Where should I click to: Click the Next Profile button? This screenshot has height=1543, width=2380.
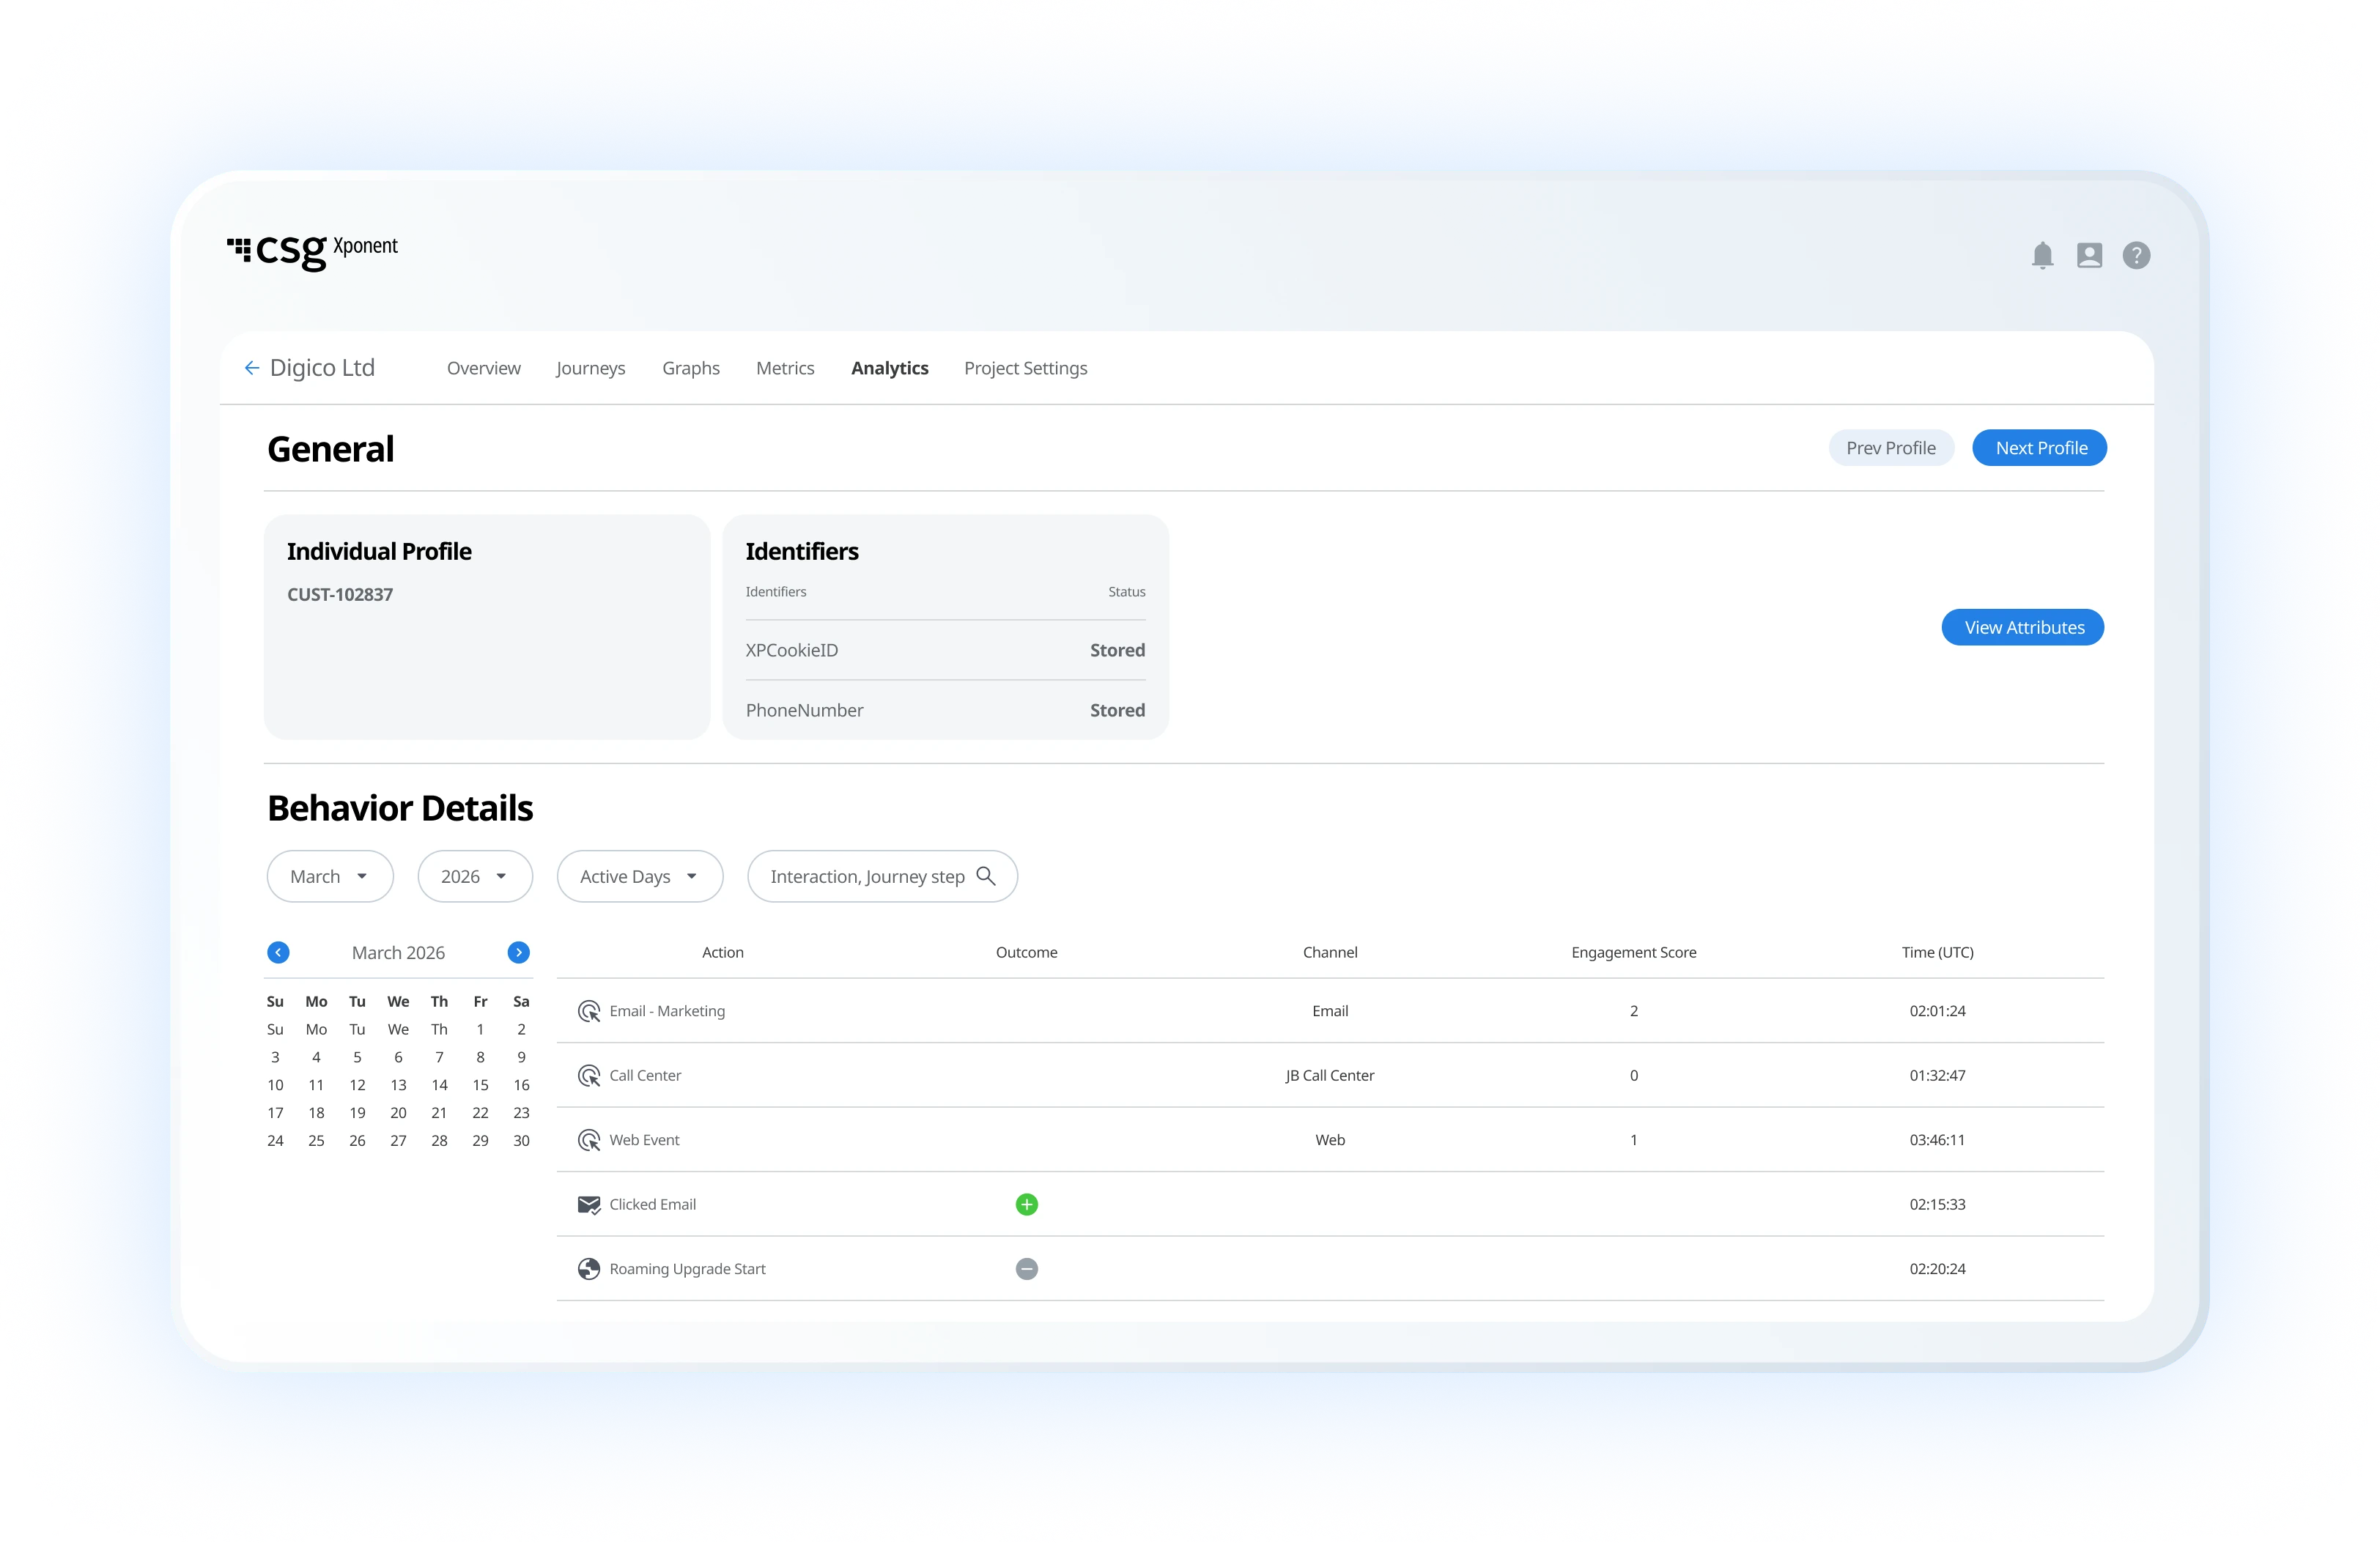(2040, 448)
